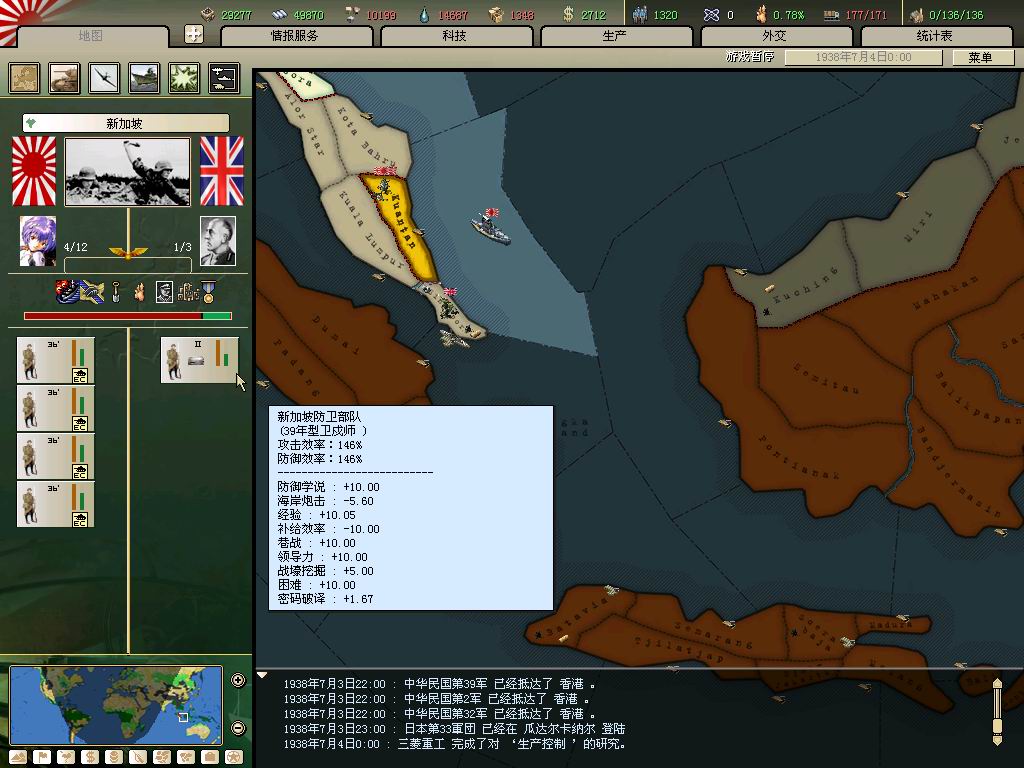
Task: Switch to political map mode (flag icon)
Action: point(42,757)
